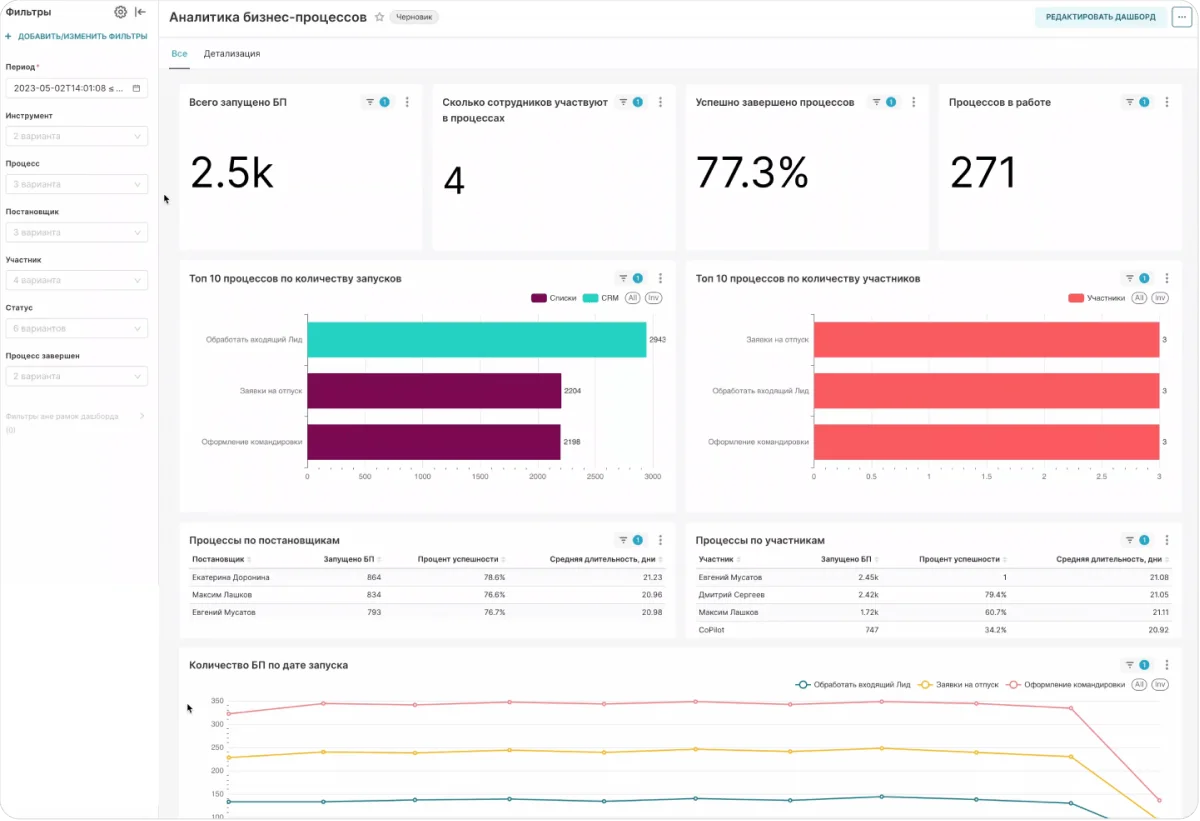The height and width of the screenshot is (821, 1200).
Task: Star the dashboard as favorite
Action: (379, 17)
